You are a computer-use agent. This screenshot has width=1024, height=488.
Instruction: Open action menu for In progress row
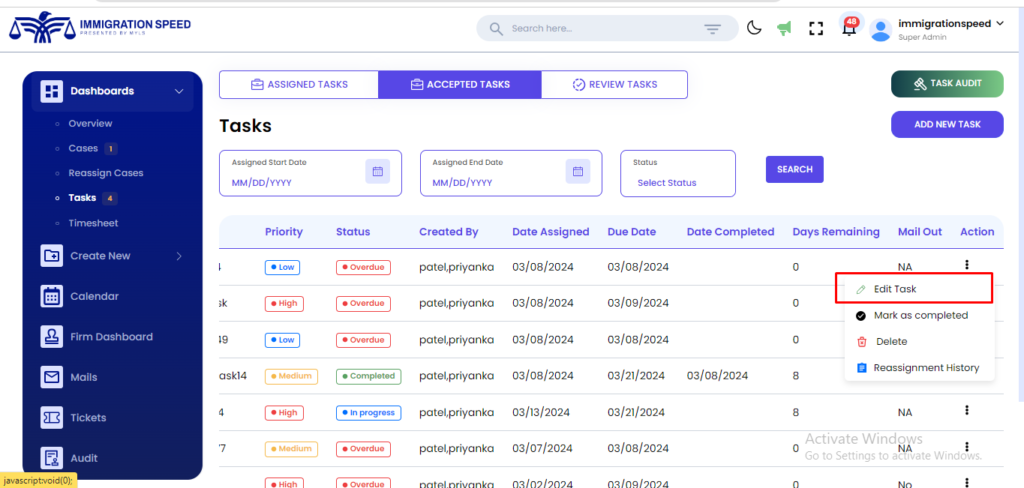pyautogui.click(x=967, y=410)
